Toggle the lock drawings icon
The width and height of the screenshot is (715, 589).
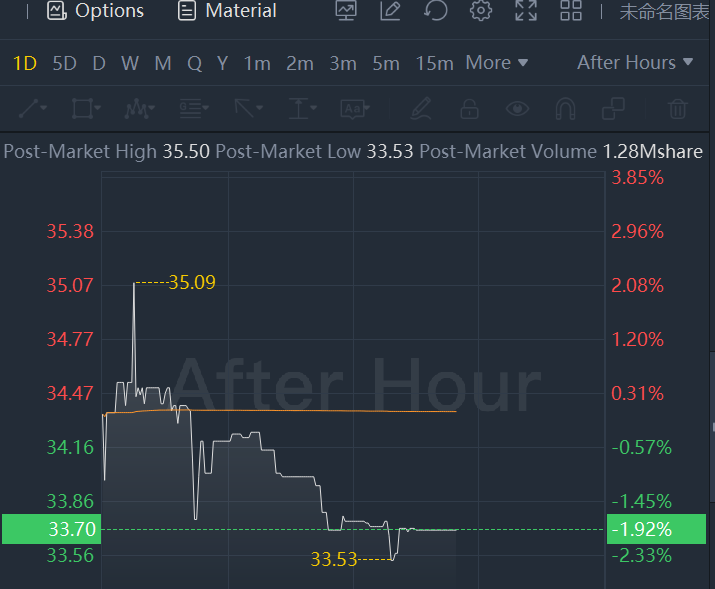(469, 108)
